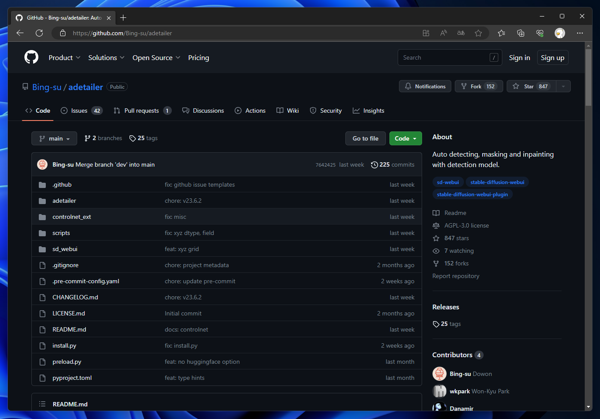
Task: Switch to the Pull requests tab
Action: (x=142, y=111)
